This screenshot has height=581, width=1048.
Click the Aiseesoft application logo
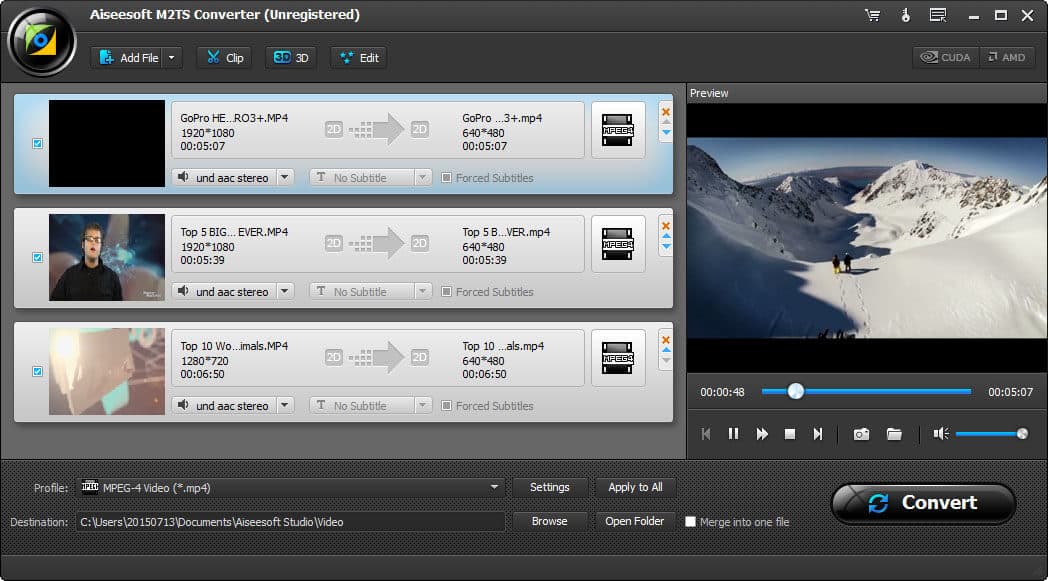(x=41, y=41)
